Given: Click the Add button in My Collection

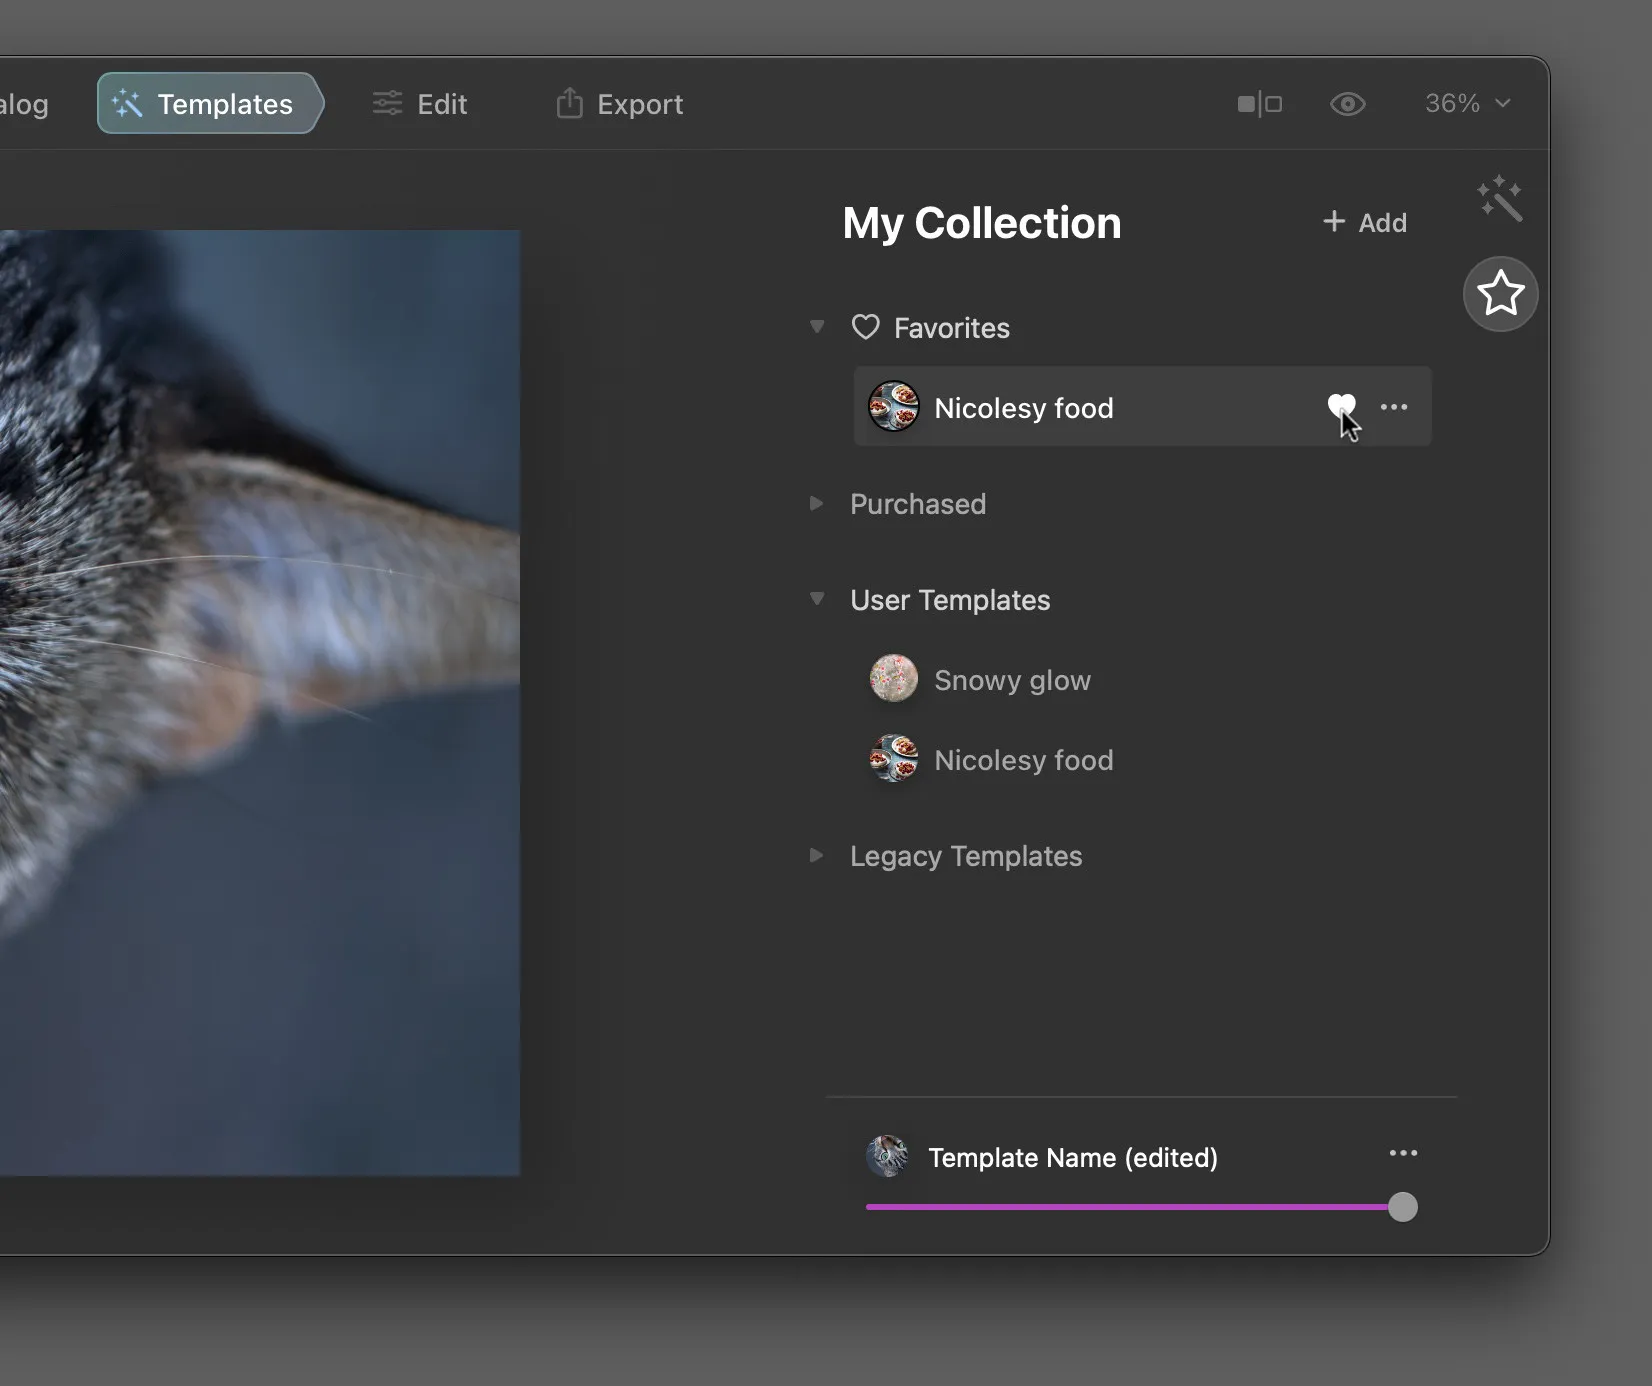Looking at the screenshot, I should pos(1364,222).
